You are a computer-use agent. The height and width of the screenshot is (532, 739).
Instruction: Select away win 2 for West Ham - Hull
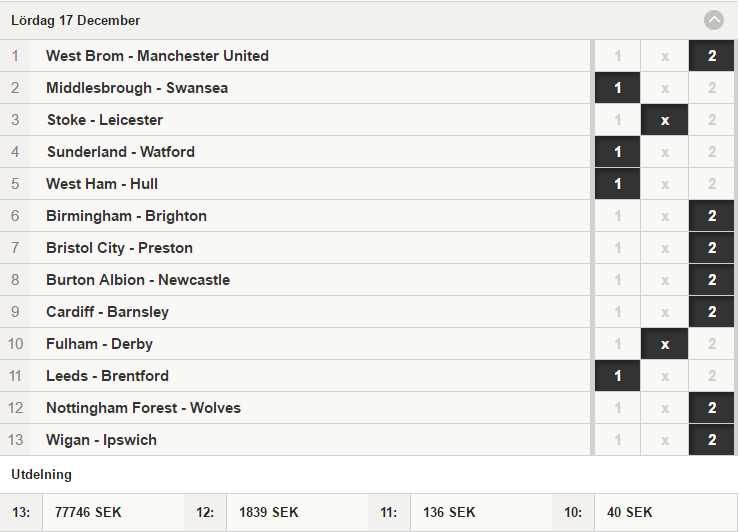coord(712,184)
